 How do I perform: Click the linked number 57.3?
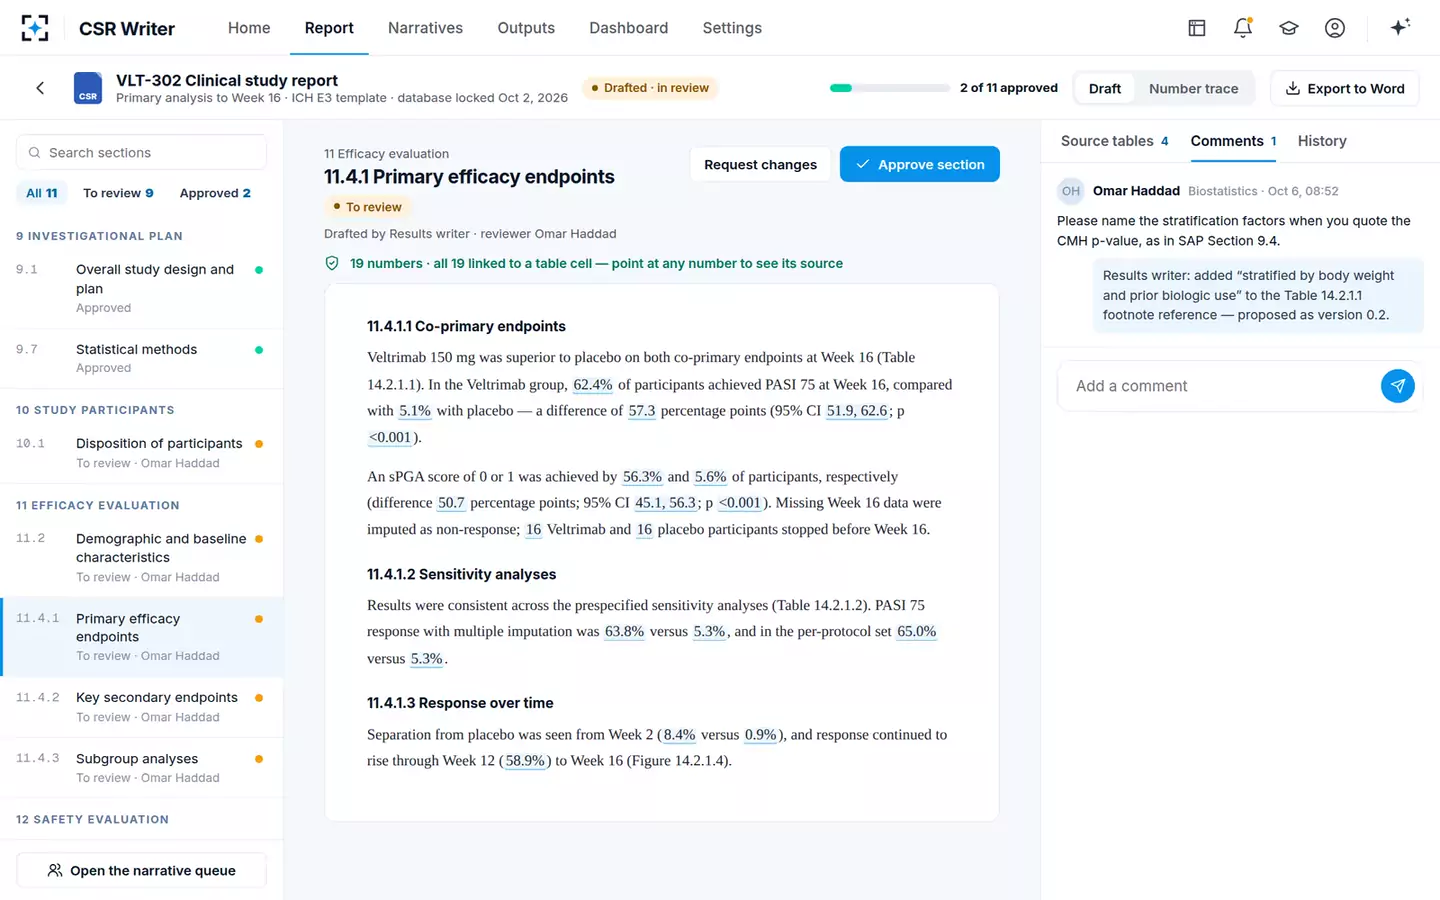tap(642, 410)
